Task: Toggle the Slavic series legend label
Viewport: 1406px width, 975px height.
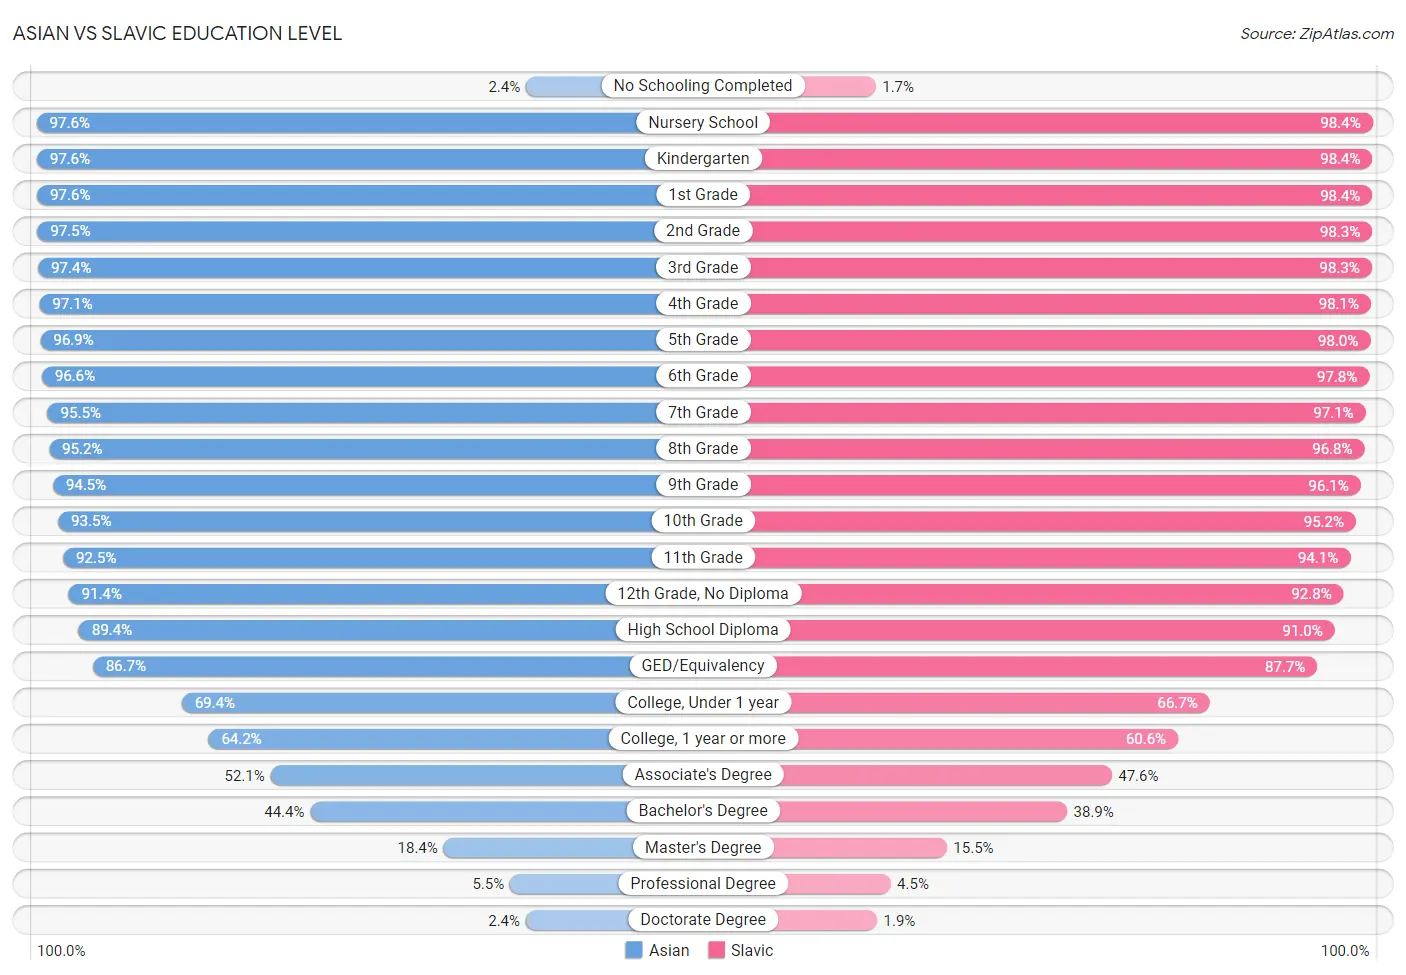Action: click(x=752, y=950)
